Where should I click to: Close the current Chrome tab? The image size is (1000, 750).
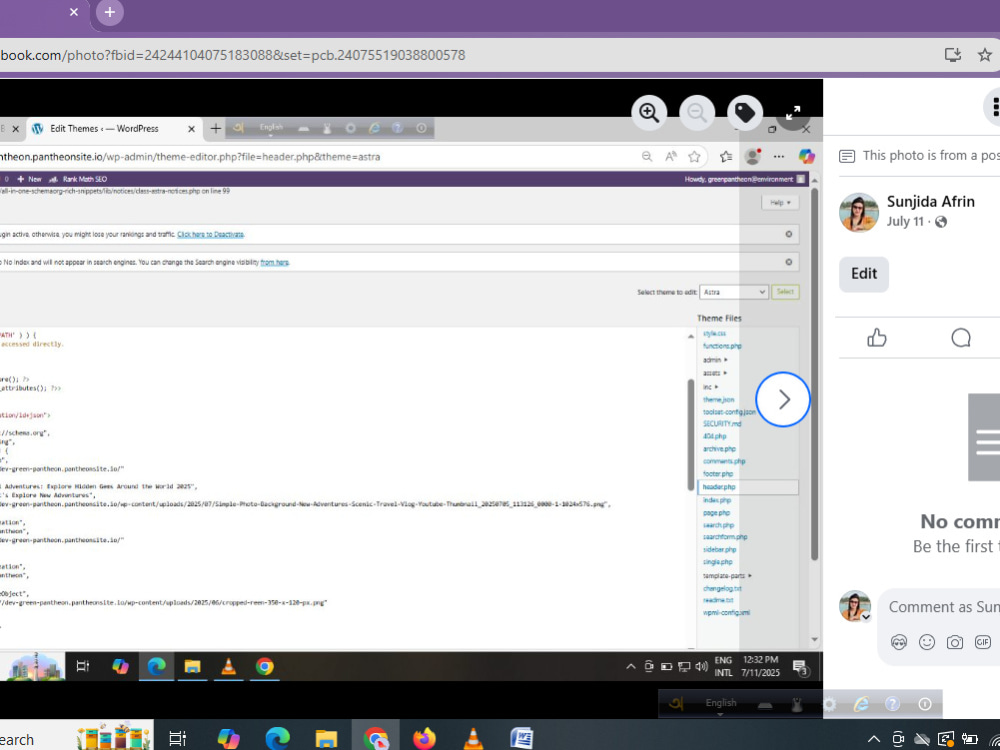click(74, 12)
